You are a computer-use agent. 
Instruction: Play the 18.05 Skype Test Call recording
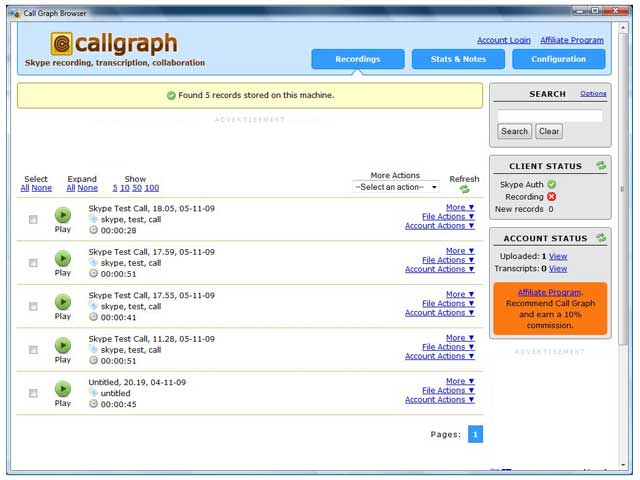pos(63,215)
